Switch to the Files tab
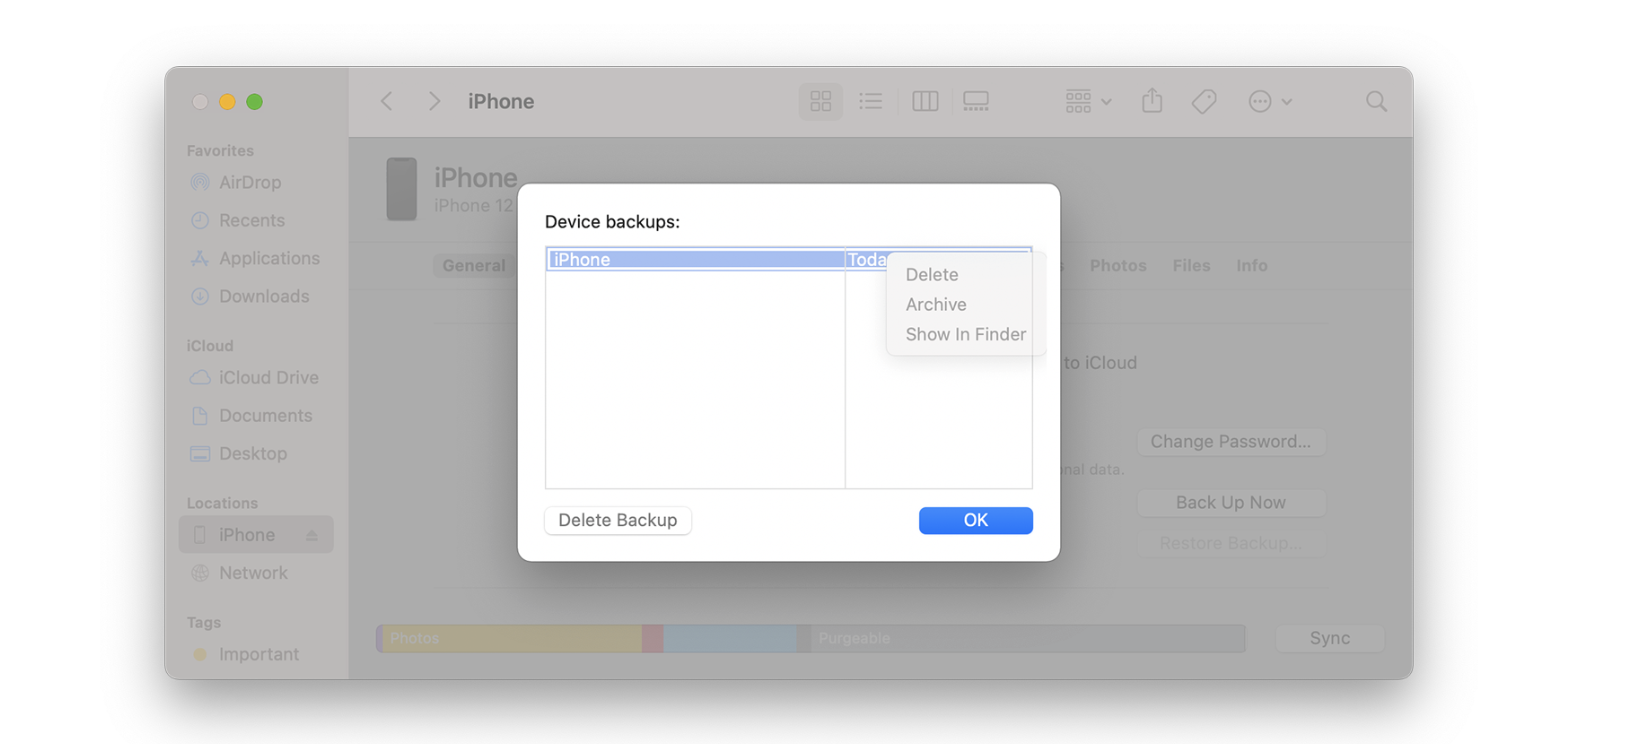This screenshot has height=744, width=1628. click(1191, 265)
